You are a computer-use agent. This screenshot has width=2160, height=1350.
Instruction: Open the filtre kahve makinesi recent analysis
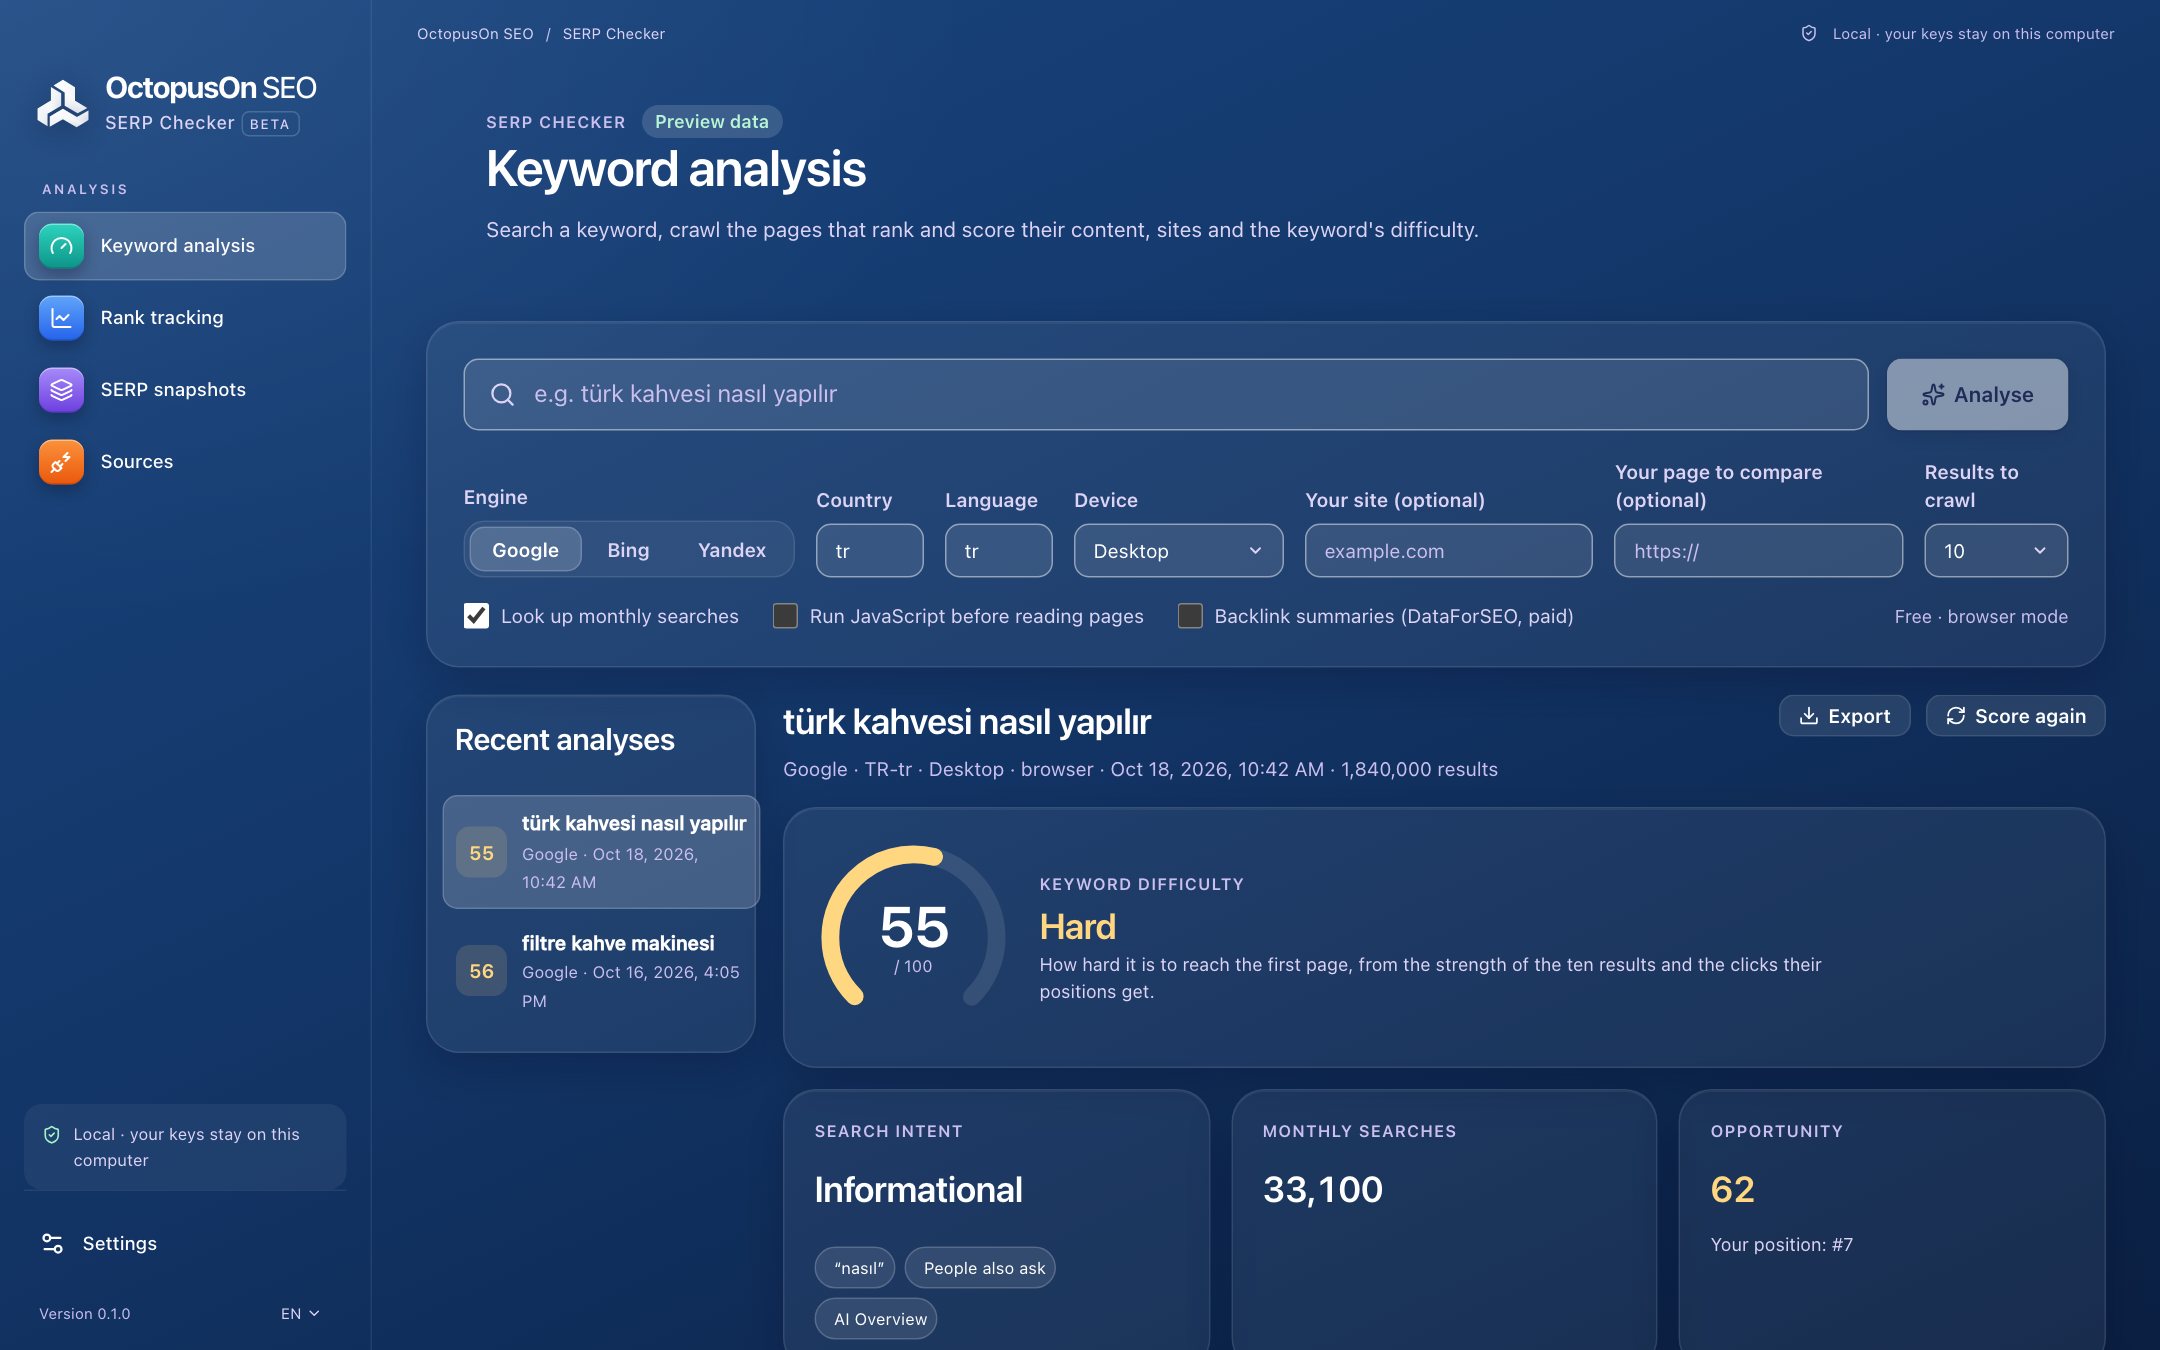598,971
